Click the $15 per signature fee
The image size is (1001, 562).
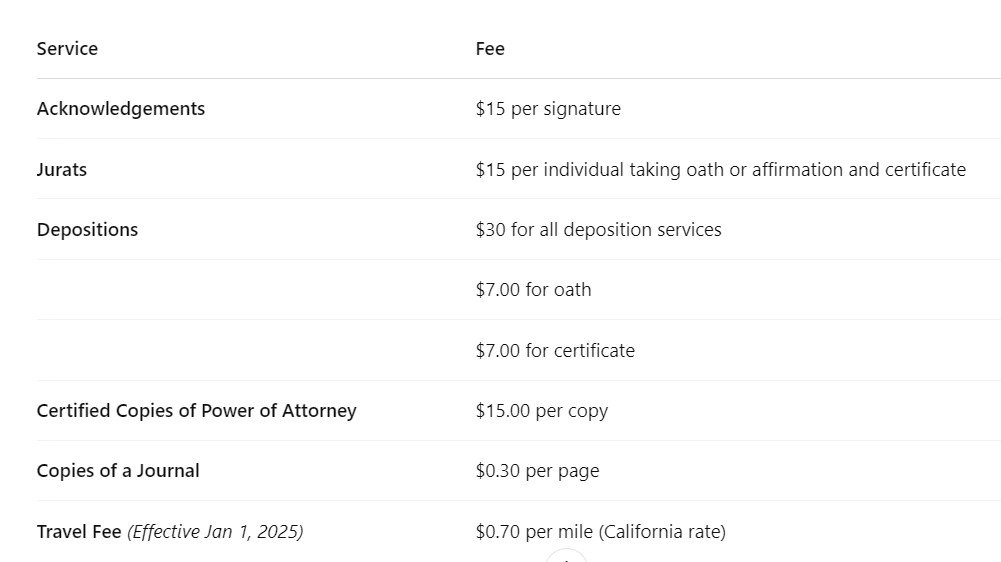click(548, 109)
